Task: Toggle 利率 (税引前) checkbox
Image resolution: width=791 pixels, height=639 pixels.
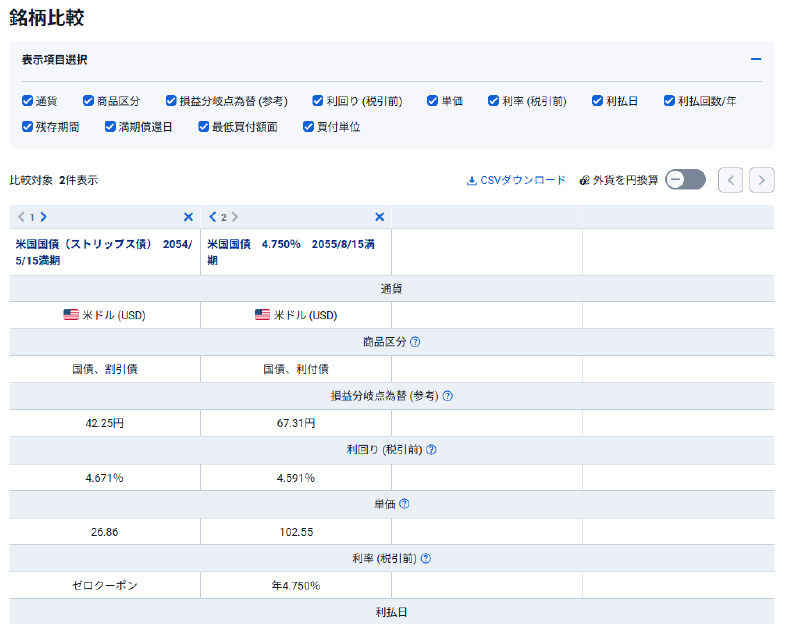Action: coord(493,101)
